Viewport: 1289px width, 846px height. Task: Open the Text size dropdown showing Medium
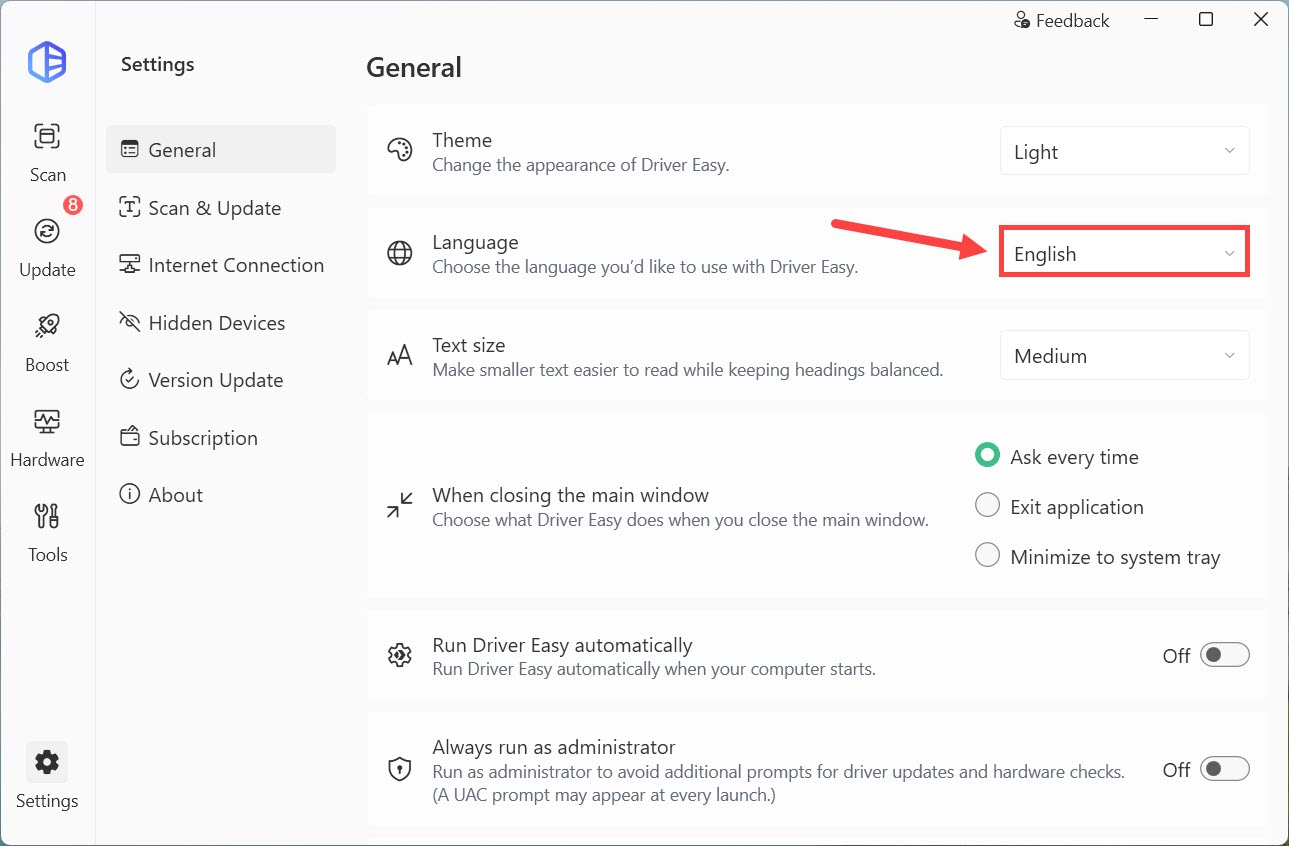[x=1124, y=356]
